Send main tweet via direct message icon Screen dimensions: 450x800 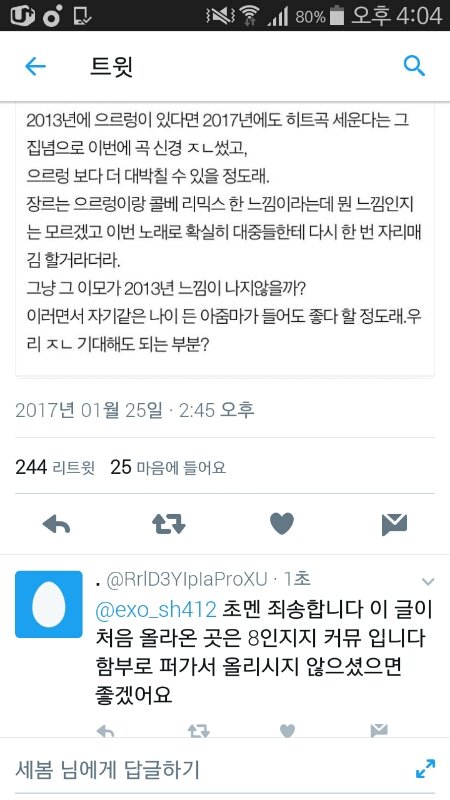pos(394,524)
